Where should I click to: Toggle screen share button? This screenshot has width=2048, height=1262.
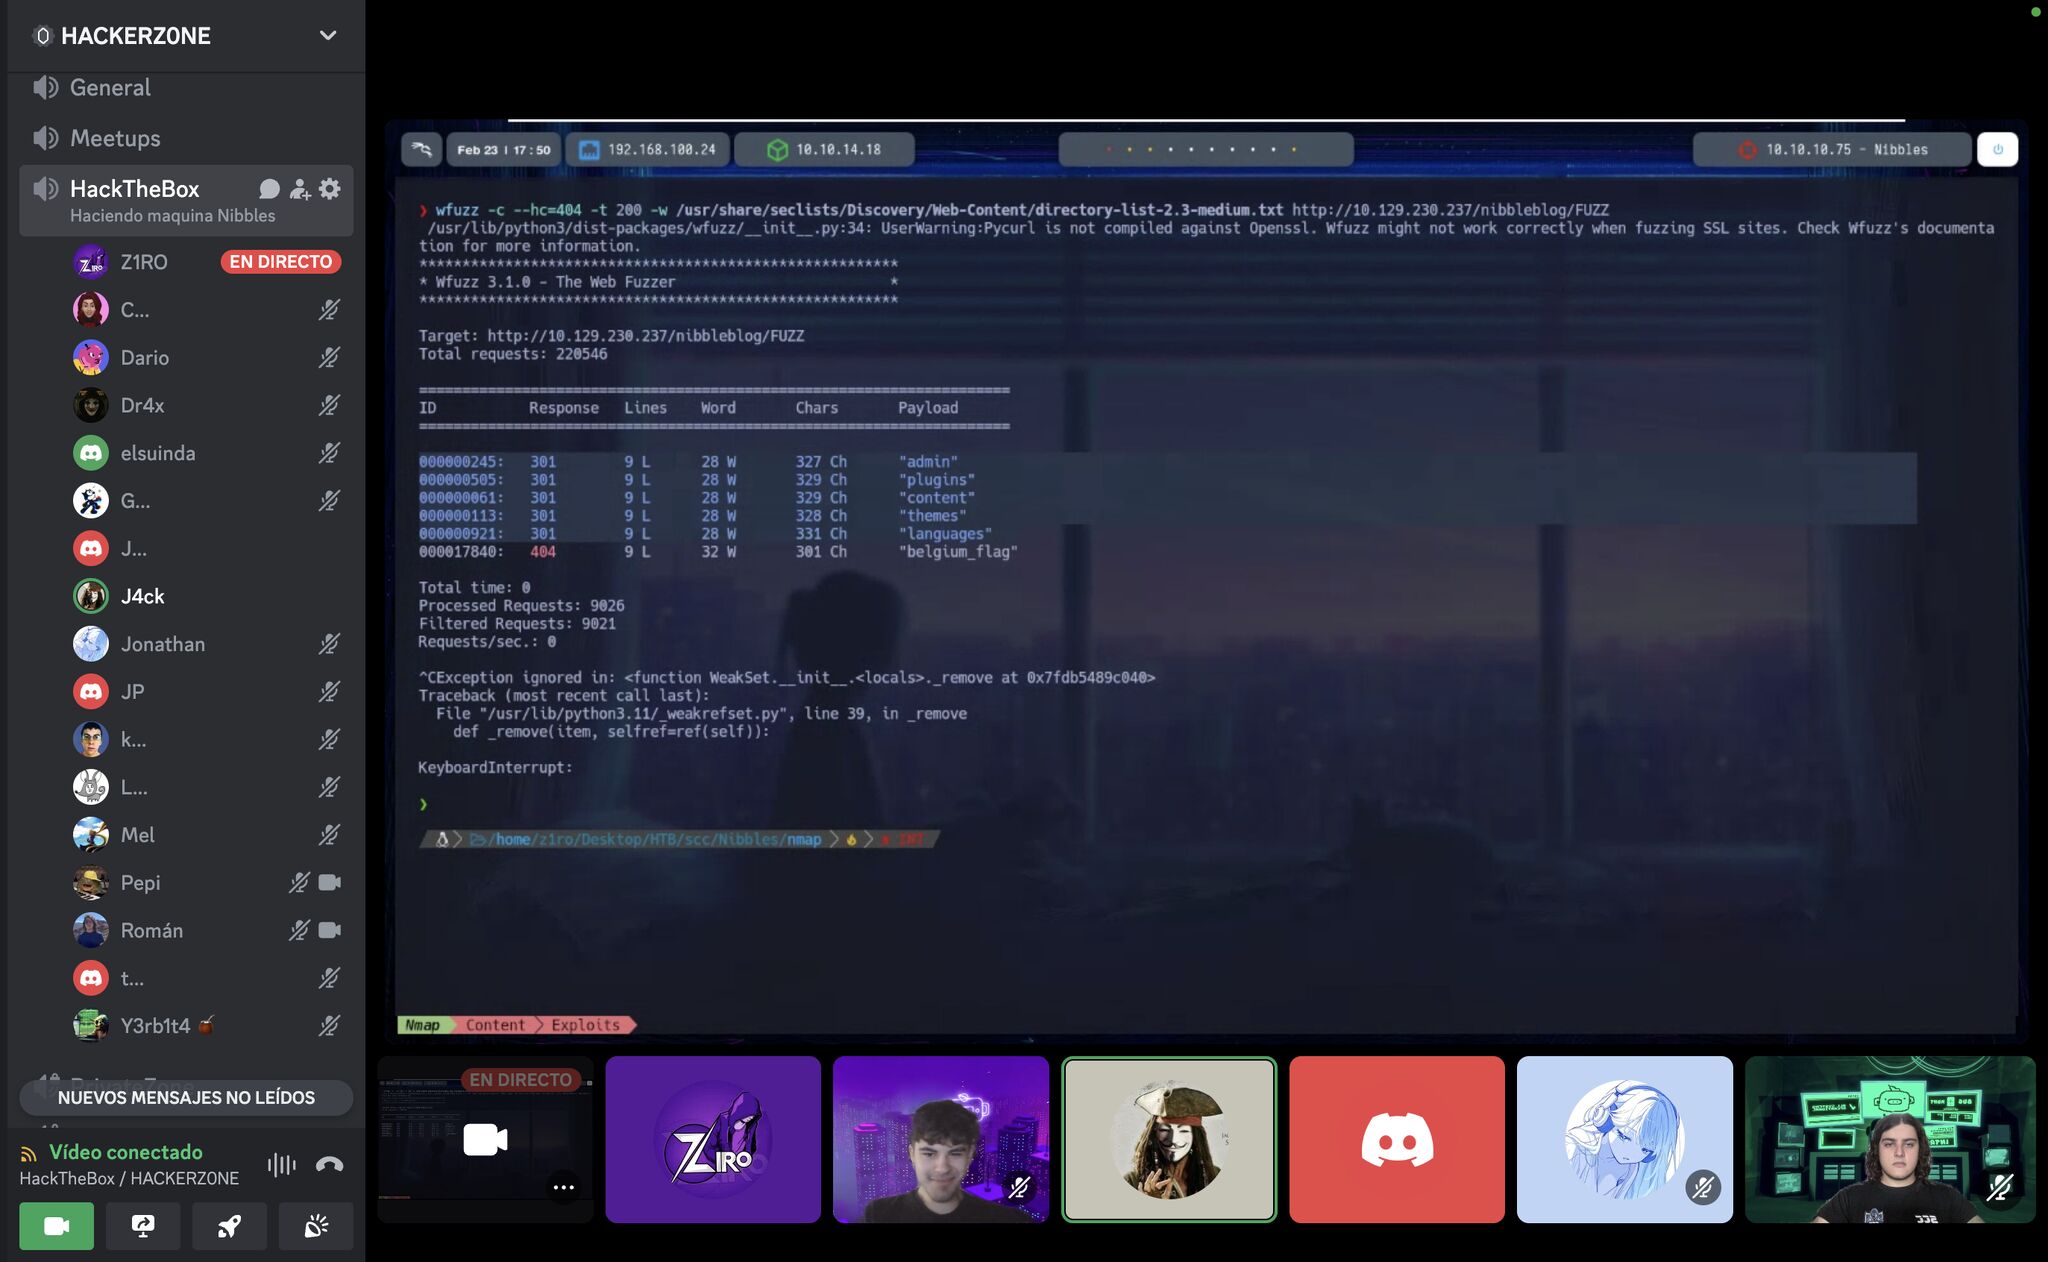click(x=143, y=1226)
